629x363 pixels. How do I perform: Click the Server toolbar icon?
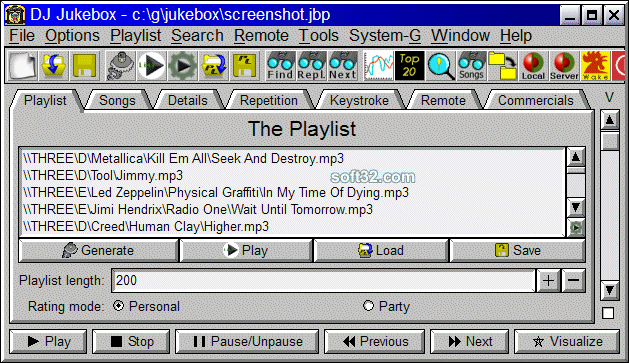pyautogui.click(x=564, y=65)
